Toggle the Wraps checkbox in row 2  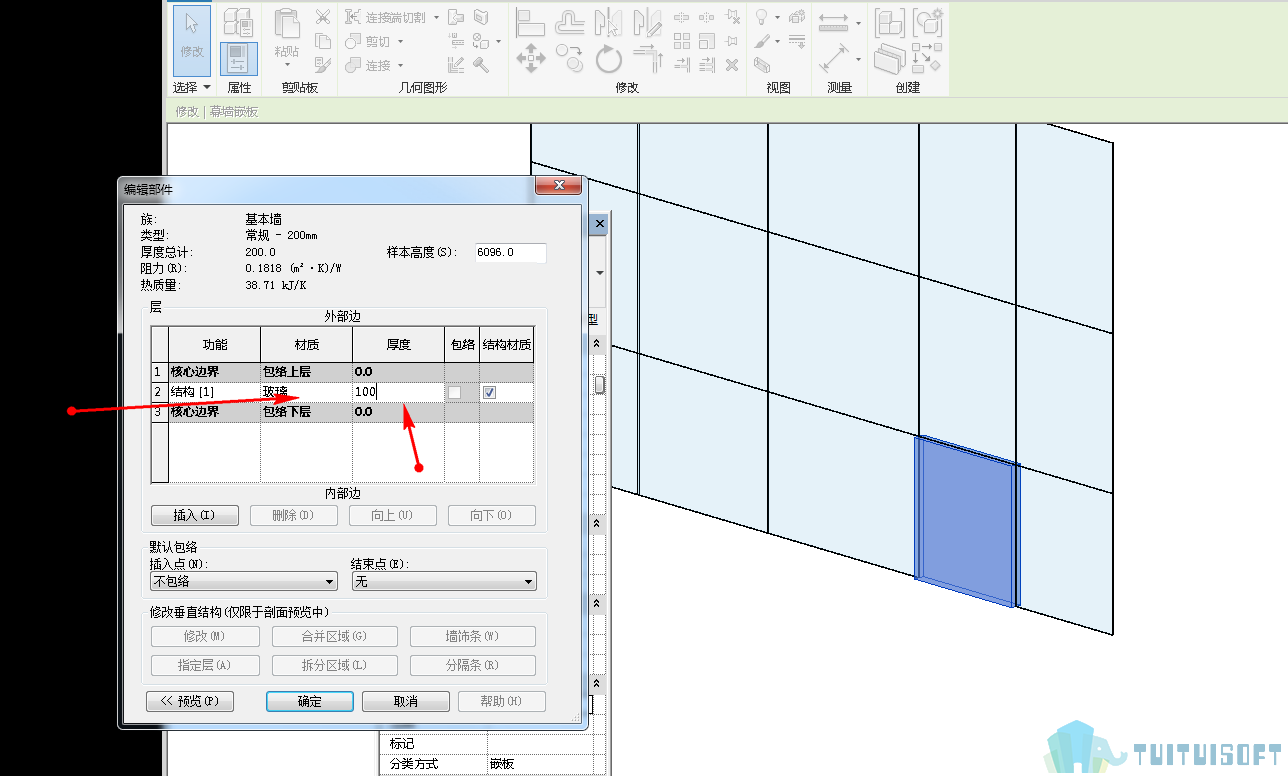pos(455,393)
